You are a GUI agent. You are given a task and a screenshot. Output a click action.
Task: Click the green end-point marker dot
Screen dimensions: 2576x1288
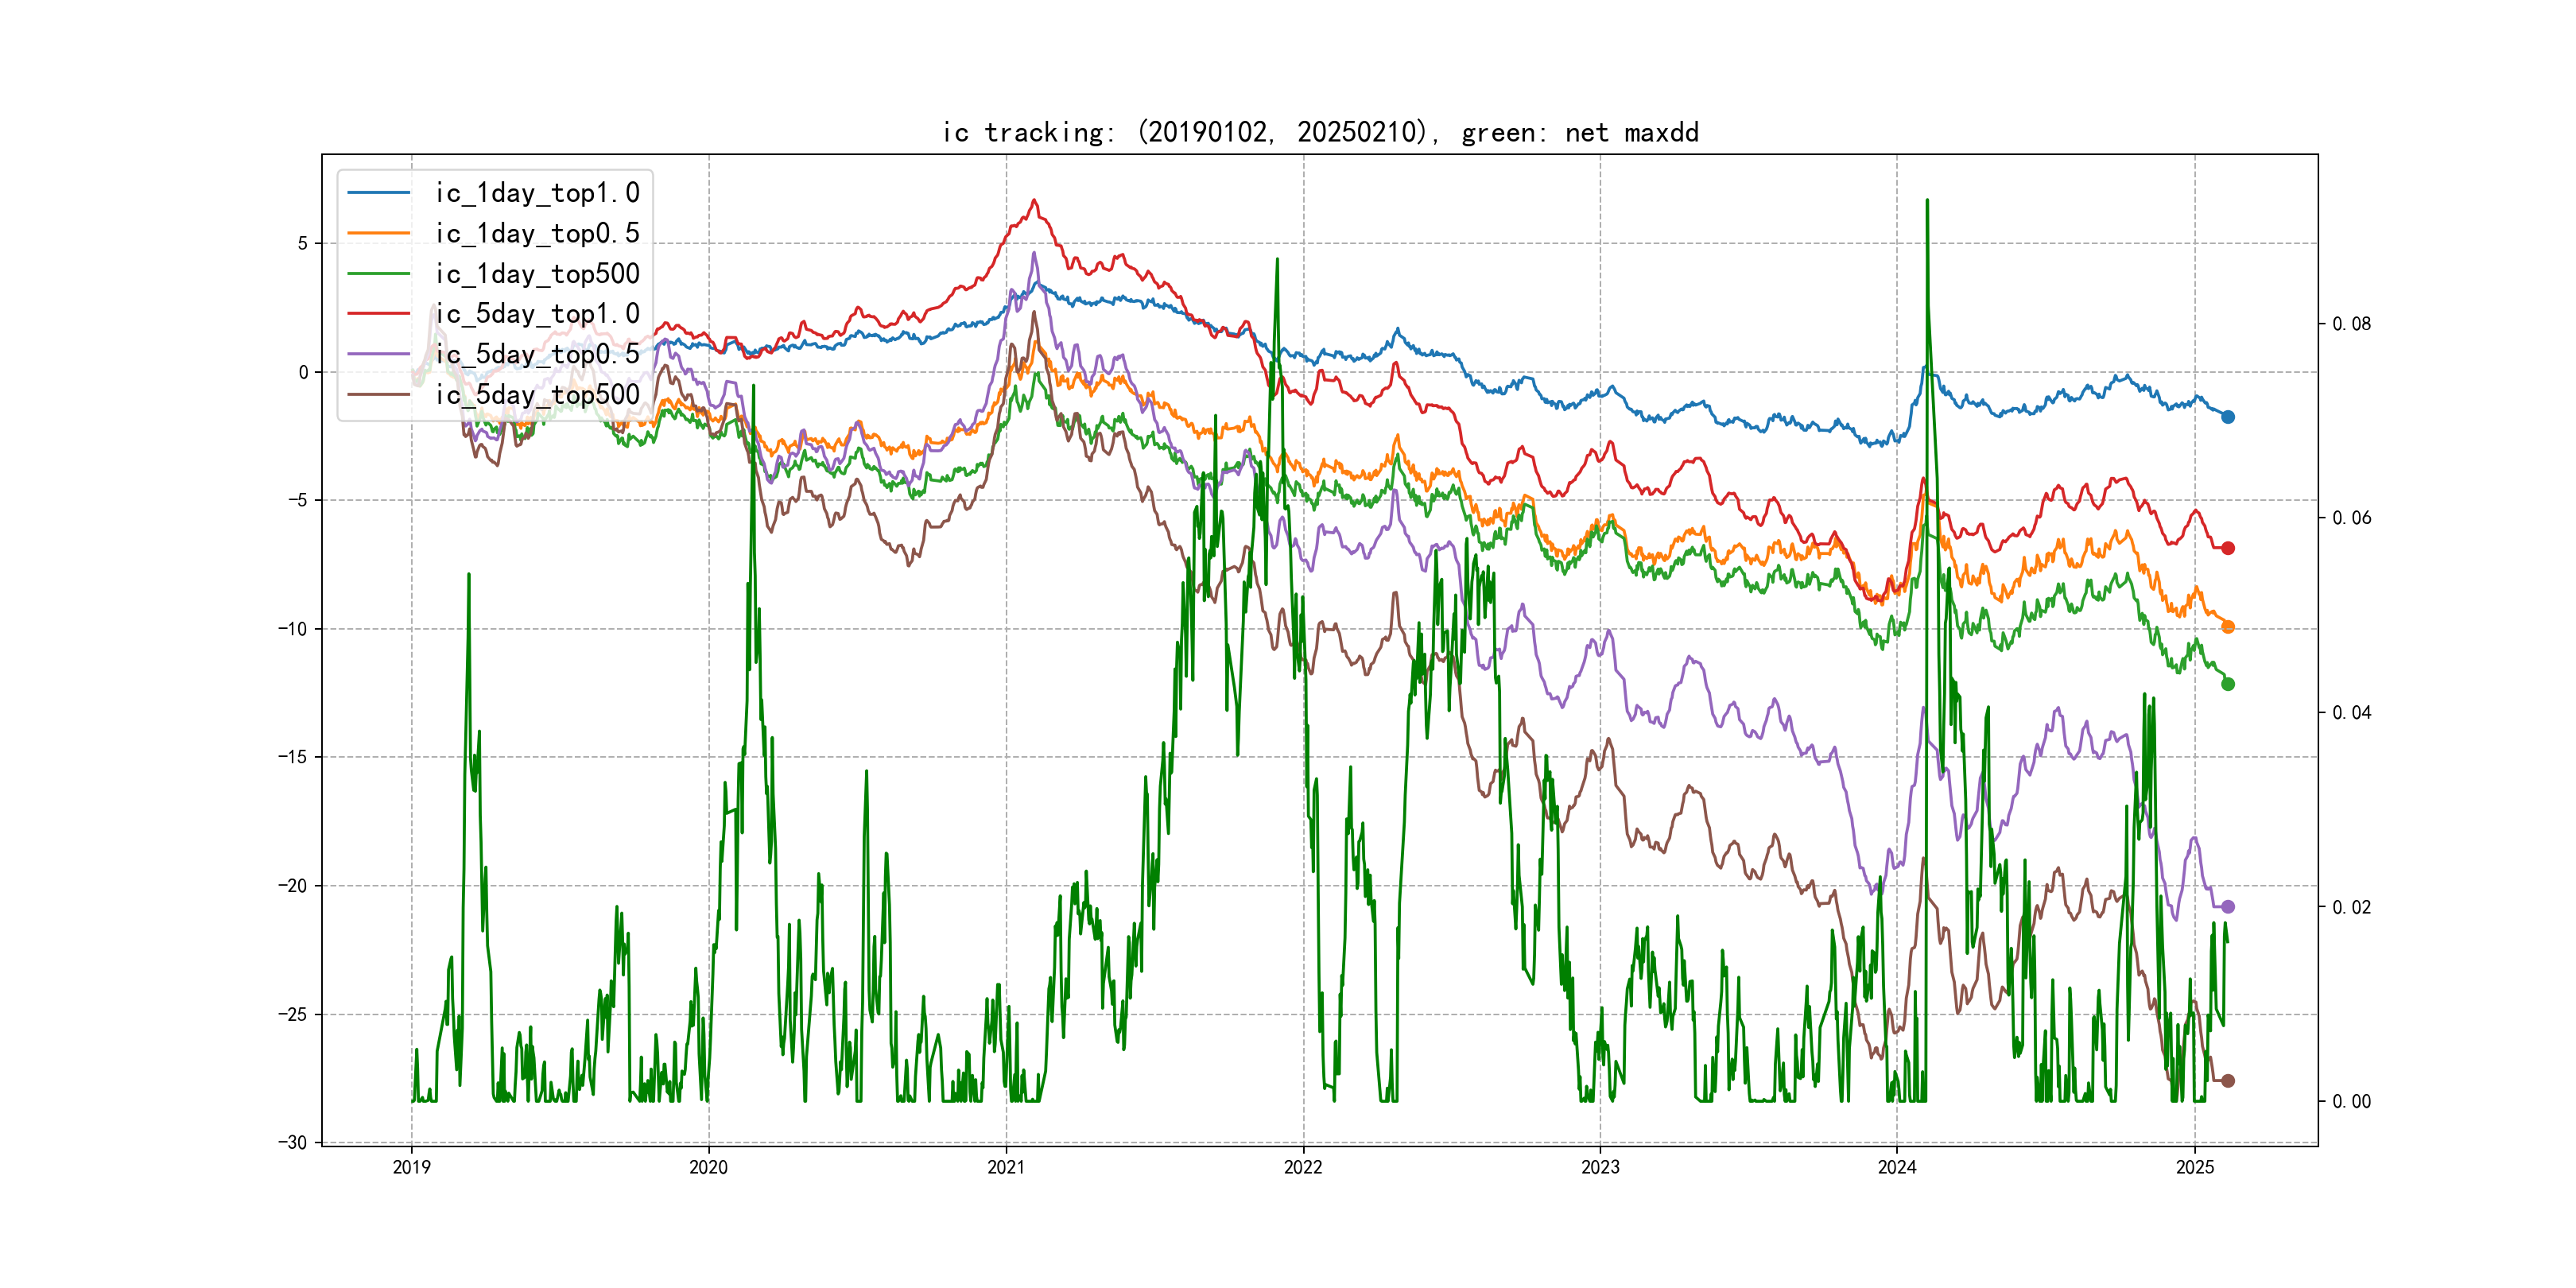pyautogui.click(x=2228, y=684)
